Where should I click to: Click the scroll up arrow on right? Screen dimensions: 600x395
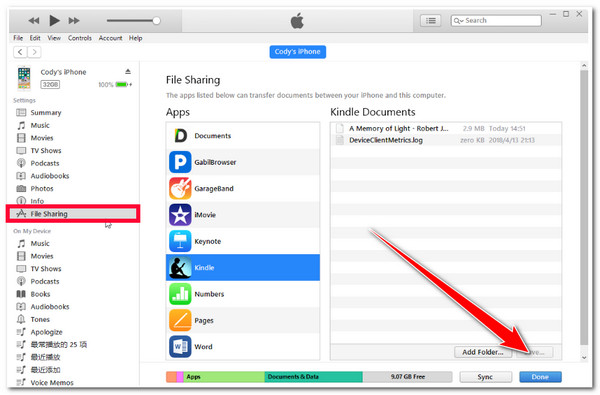[584, 65]
